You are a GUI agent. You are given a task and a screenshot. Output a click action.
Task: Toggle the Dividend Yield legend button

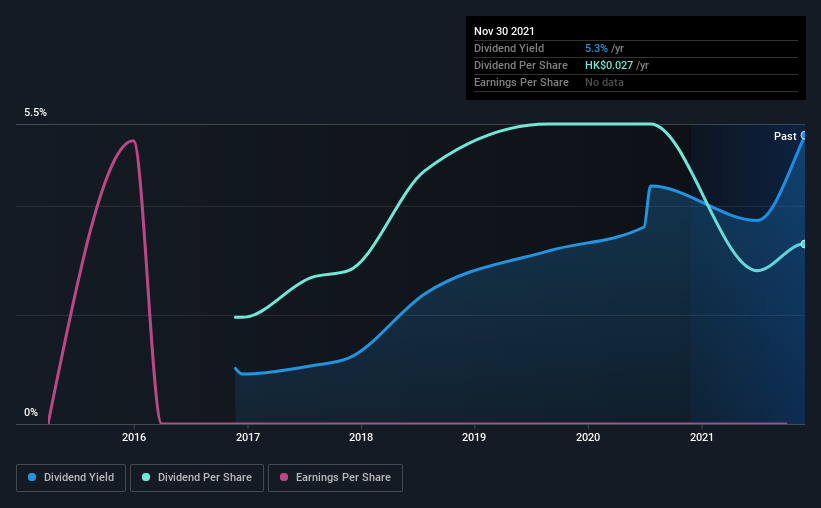coord(71,478)
